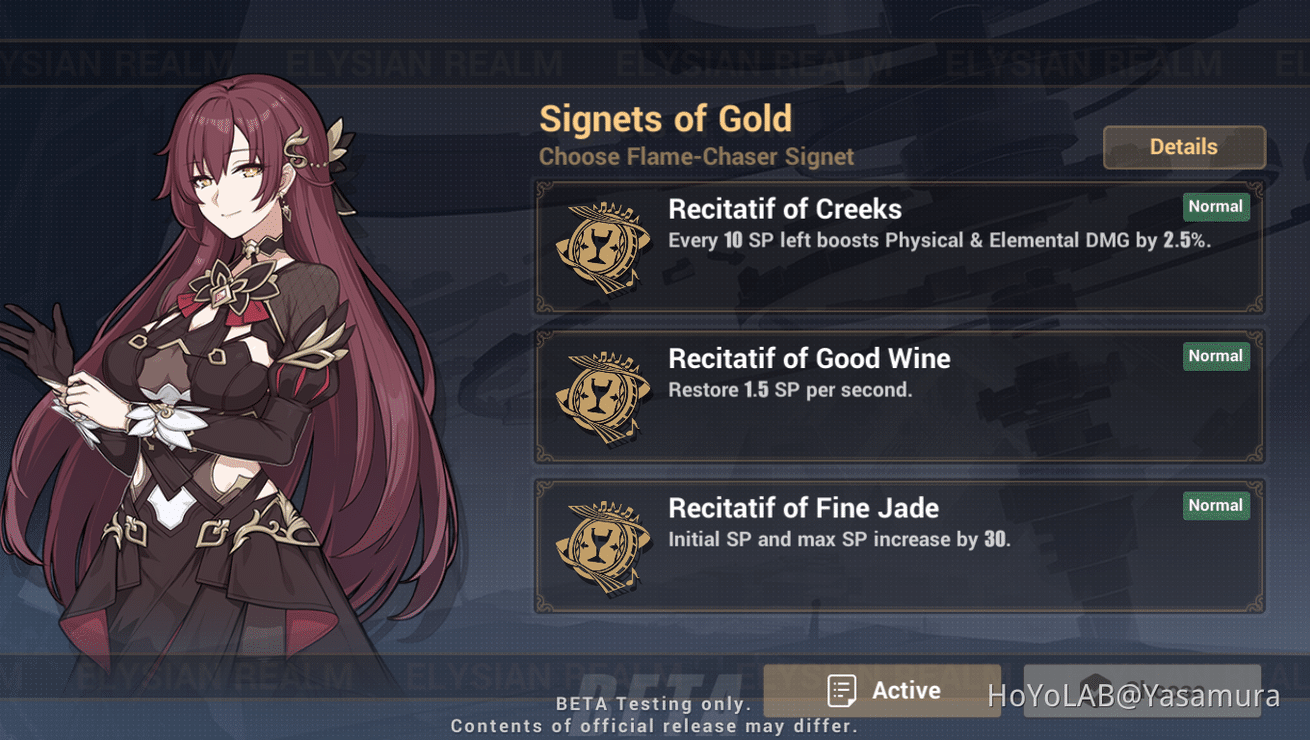Click Normal badge on Recitatif of Creeks

[x=1215, y=207]
